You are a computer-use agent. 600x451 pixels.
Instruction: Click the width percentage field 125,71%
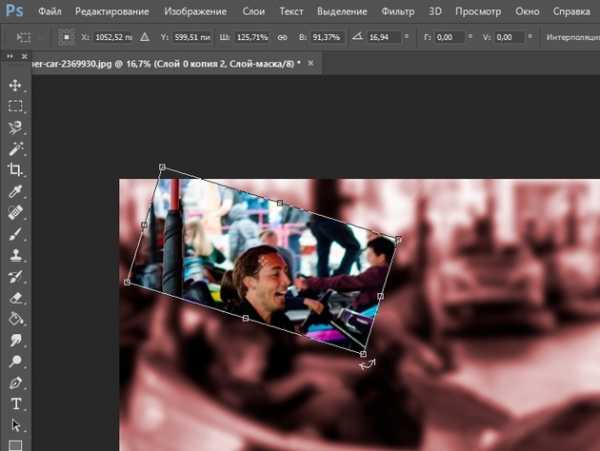[252, 37]
